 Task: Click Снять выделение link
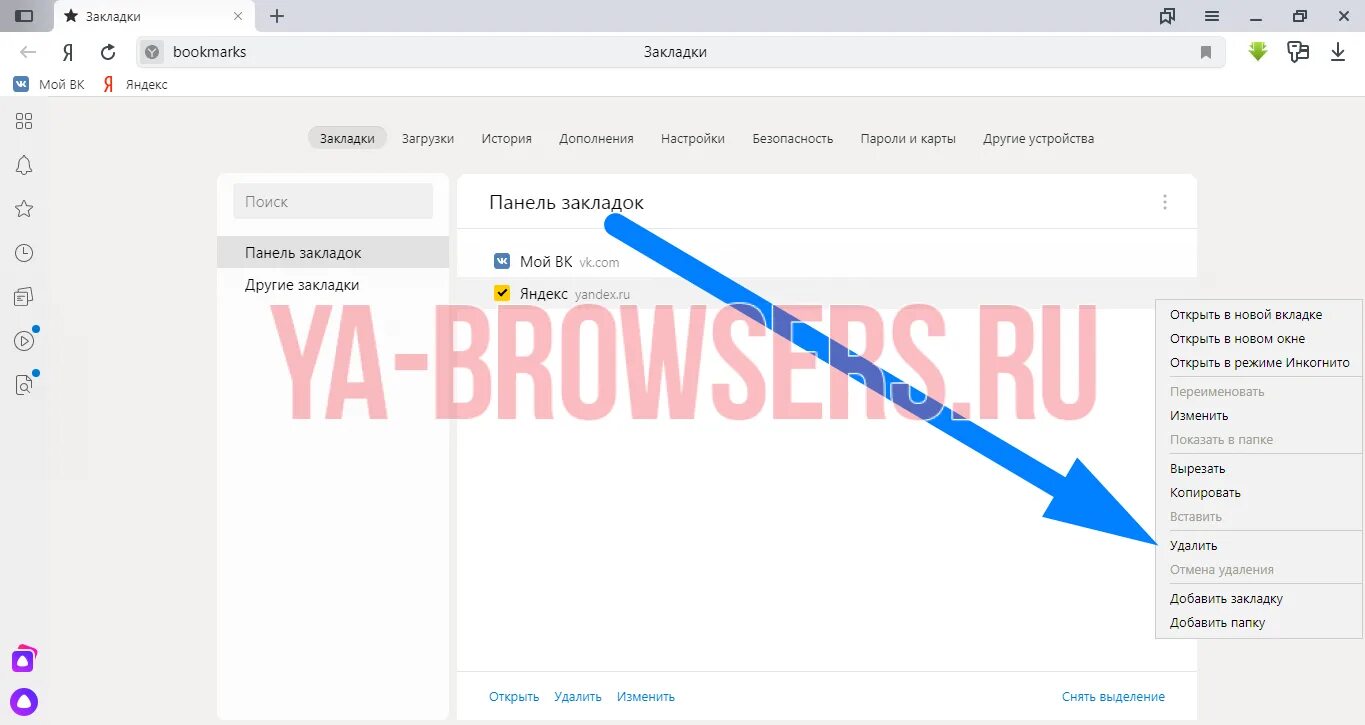1113,696
